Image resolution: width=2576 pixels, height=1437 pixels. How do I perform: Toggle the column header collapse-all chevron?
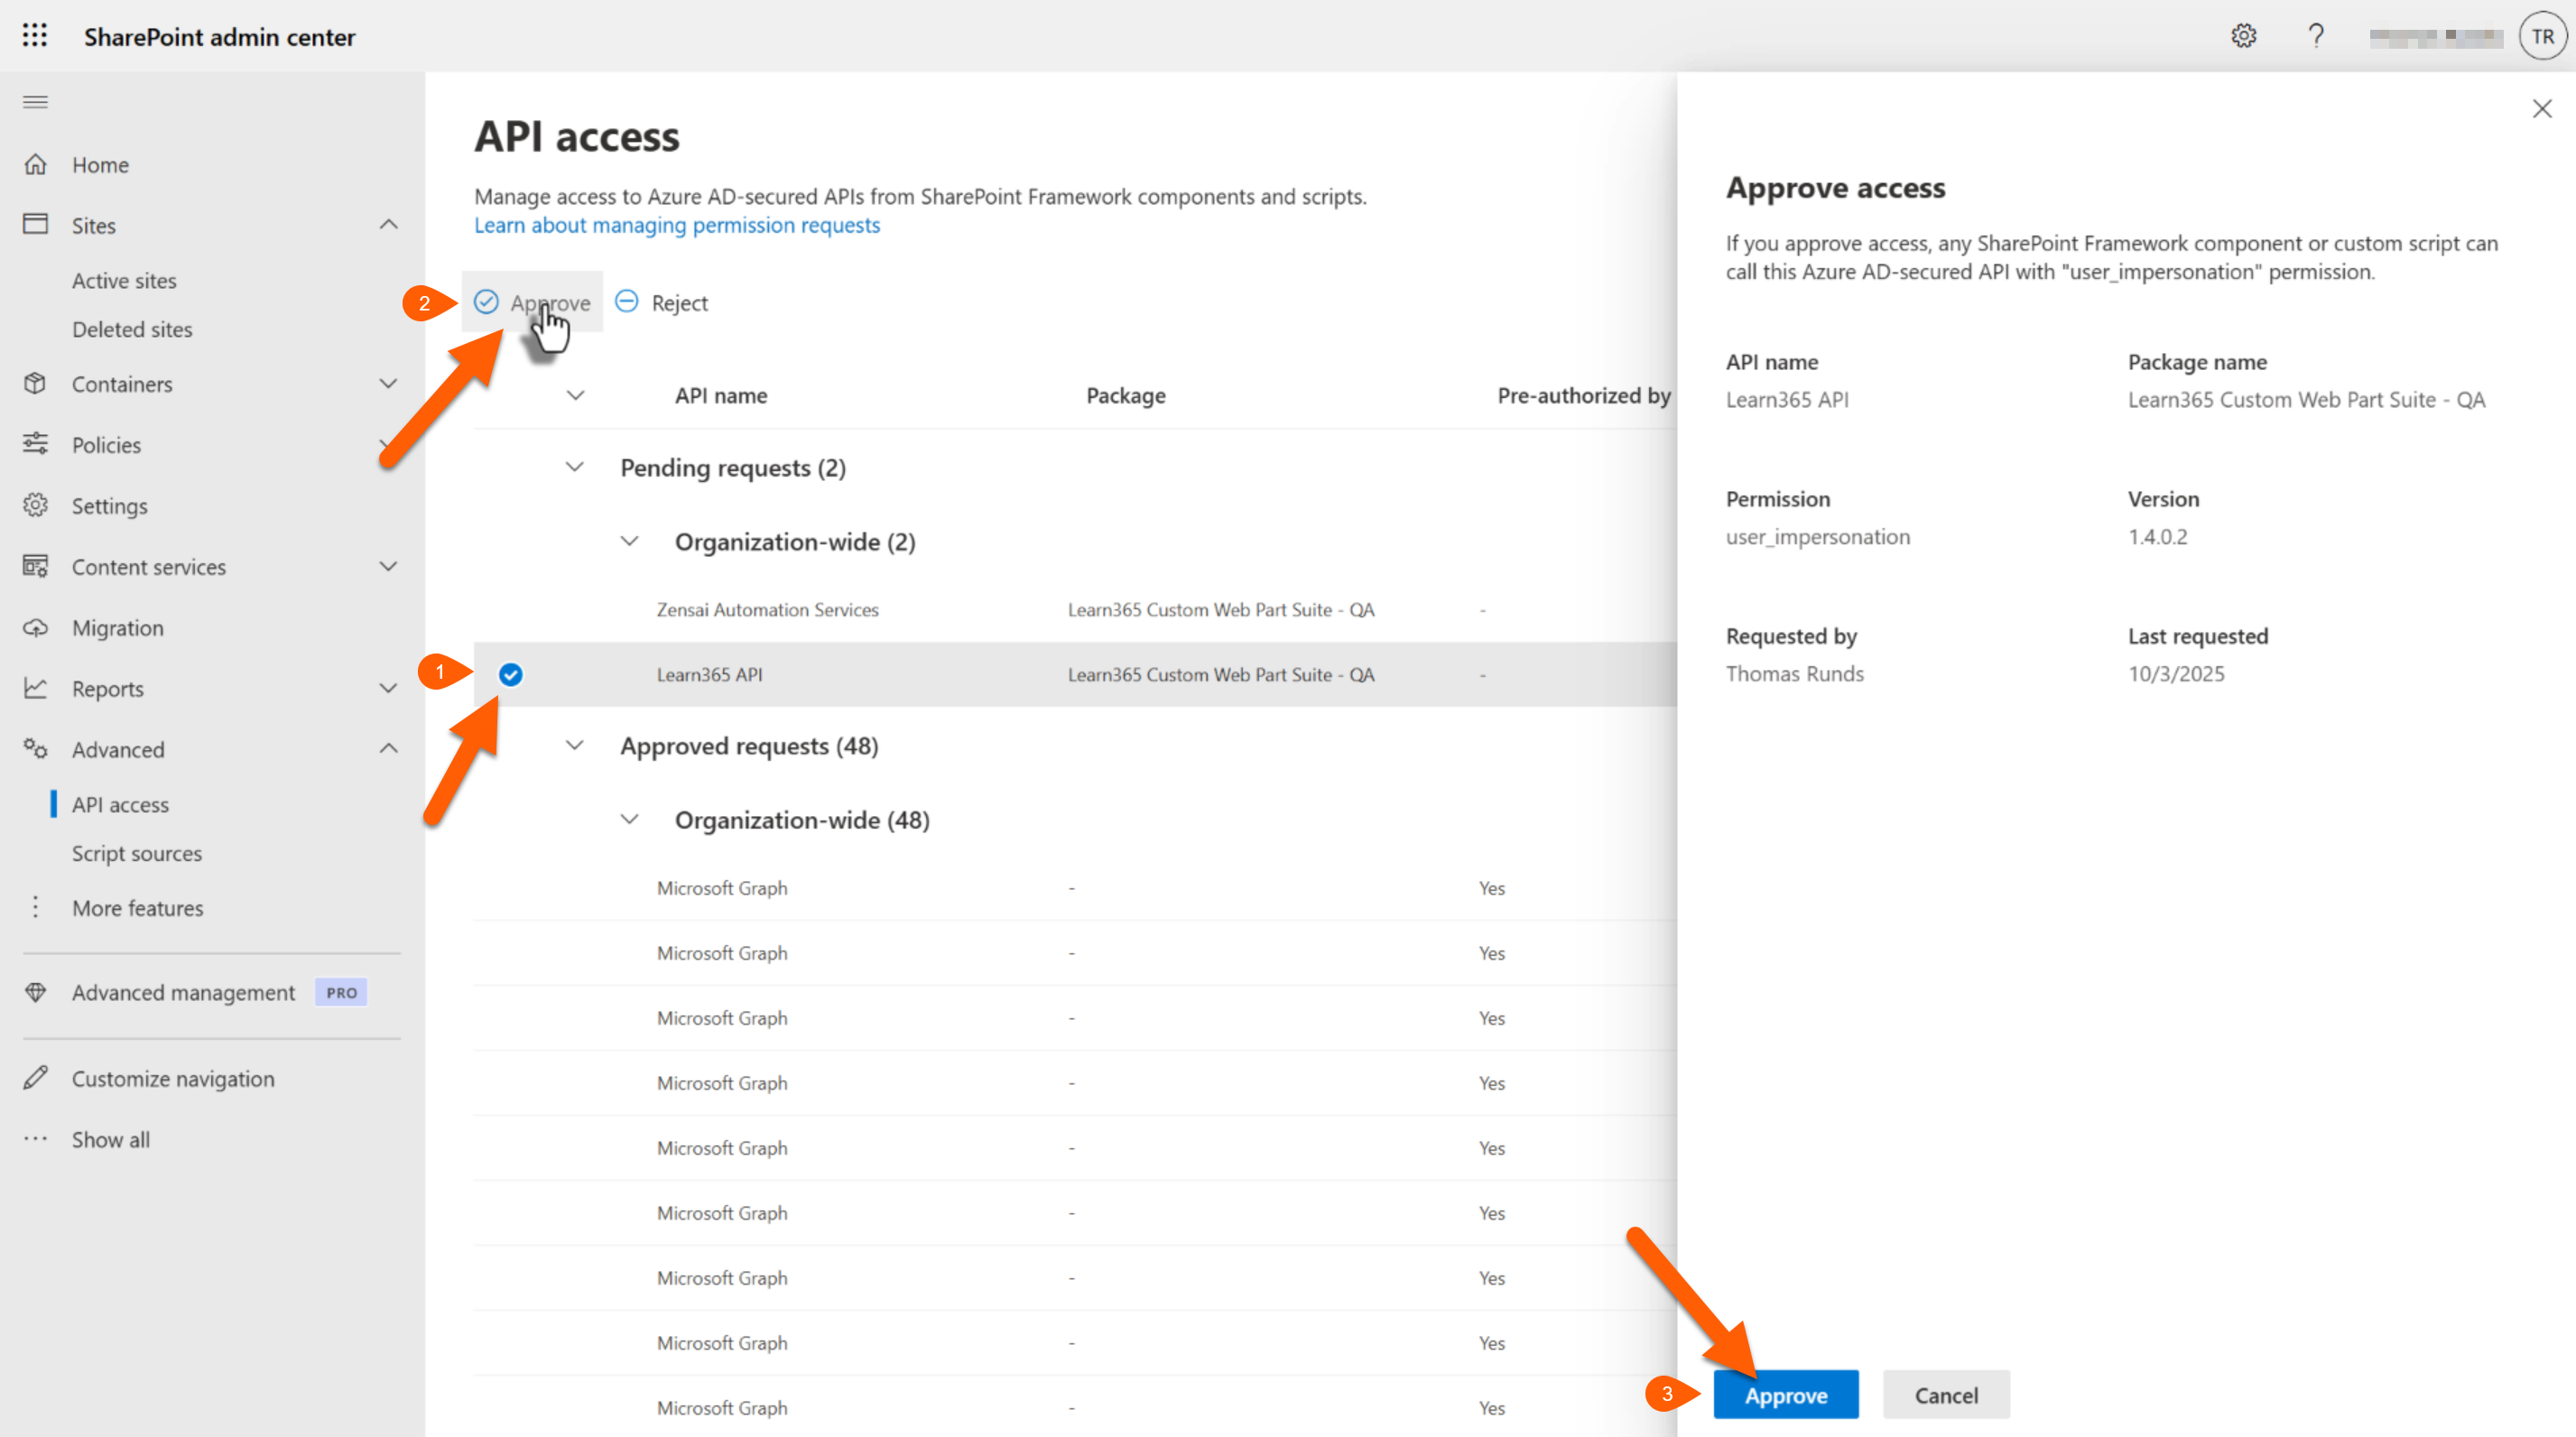point(575,395)
